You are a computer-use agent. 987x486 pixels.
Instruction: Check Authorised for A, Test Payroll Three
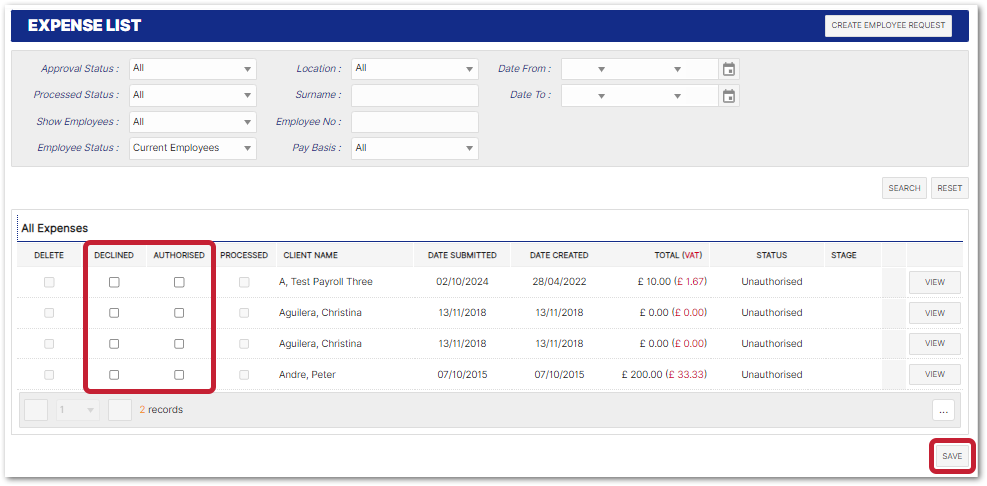179,282
